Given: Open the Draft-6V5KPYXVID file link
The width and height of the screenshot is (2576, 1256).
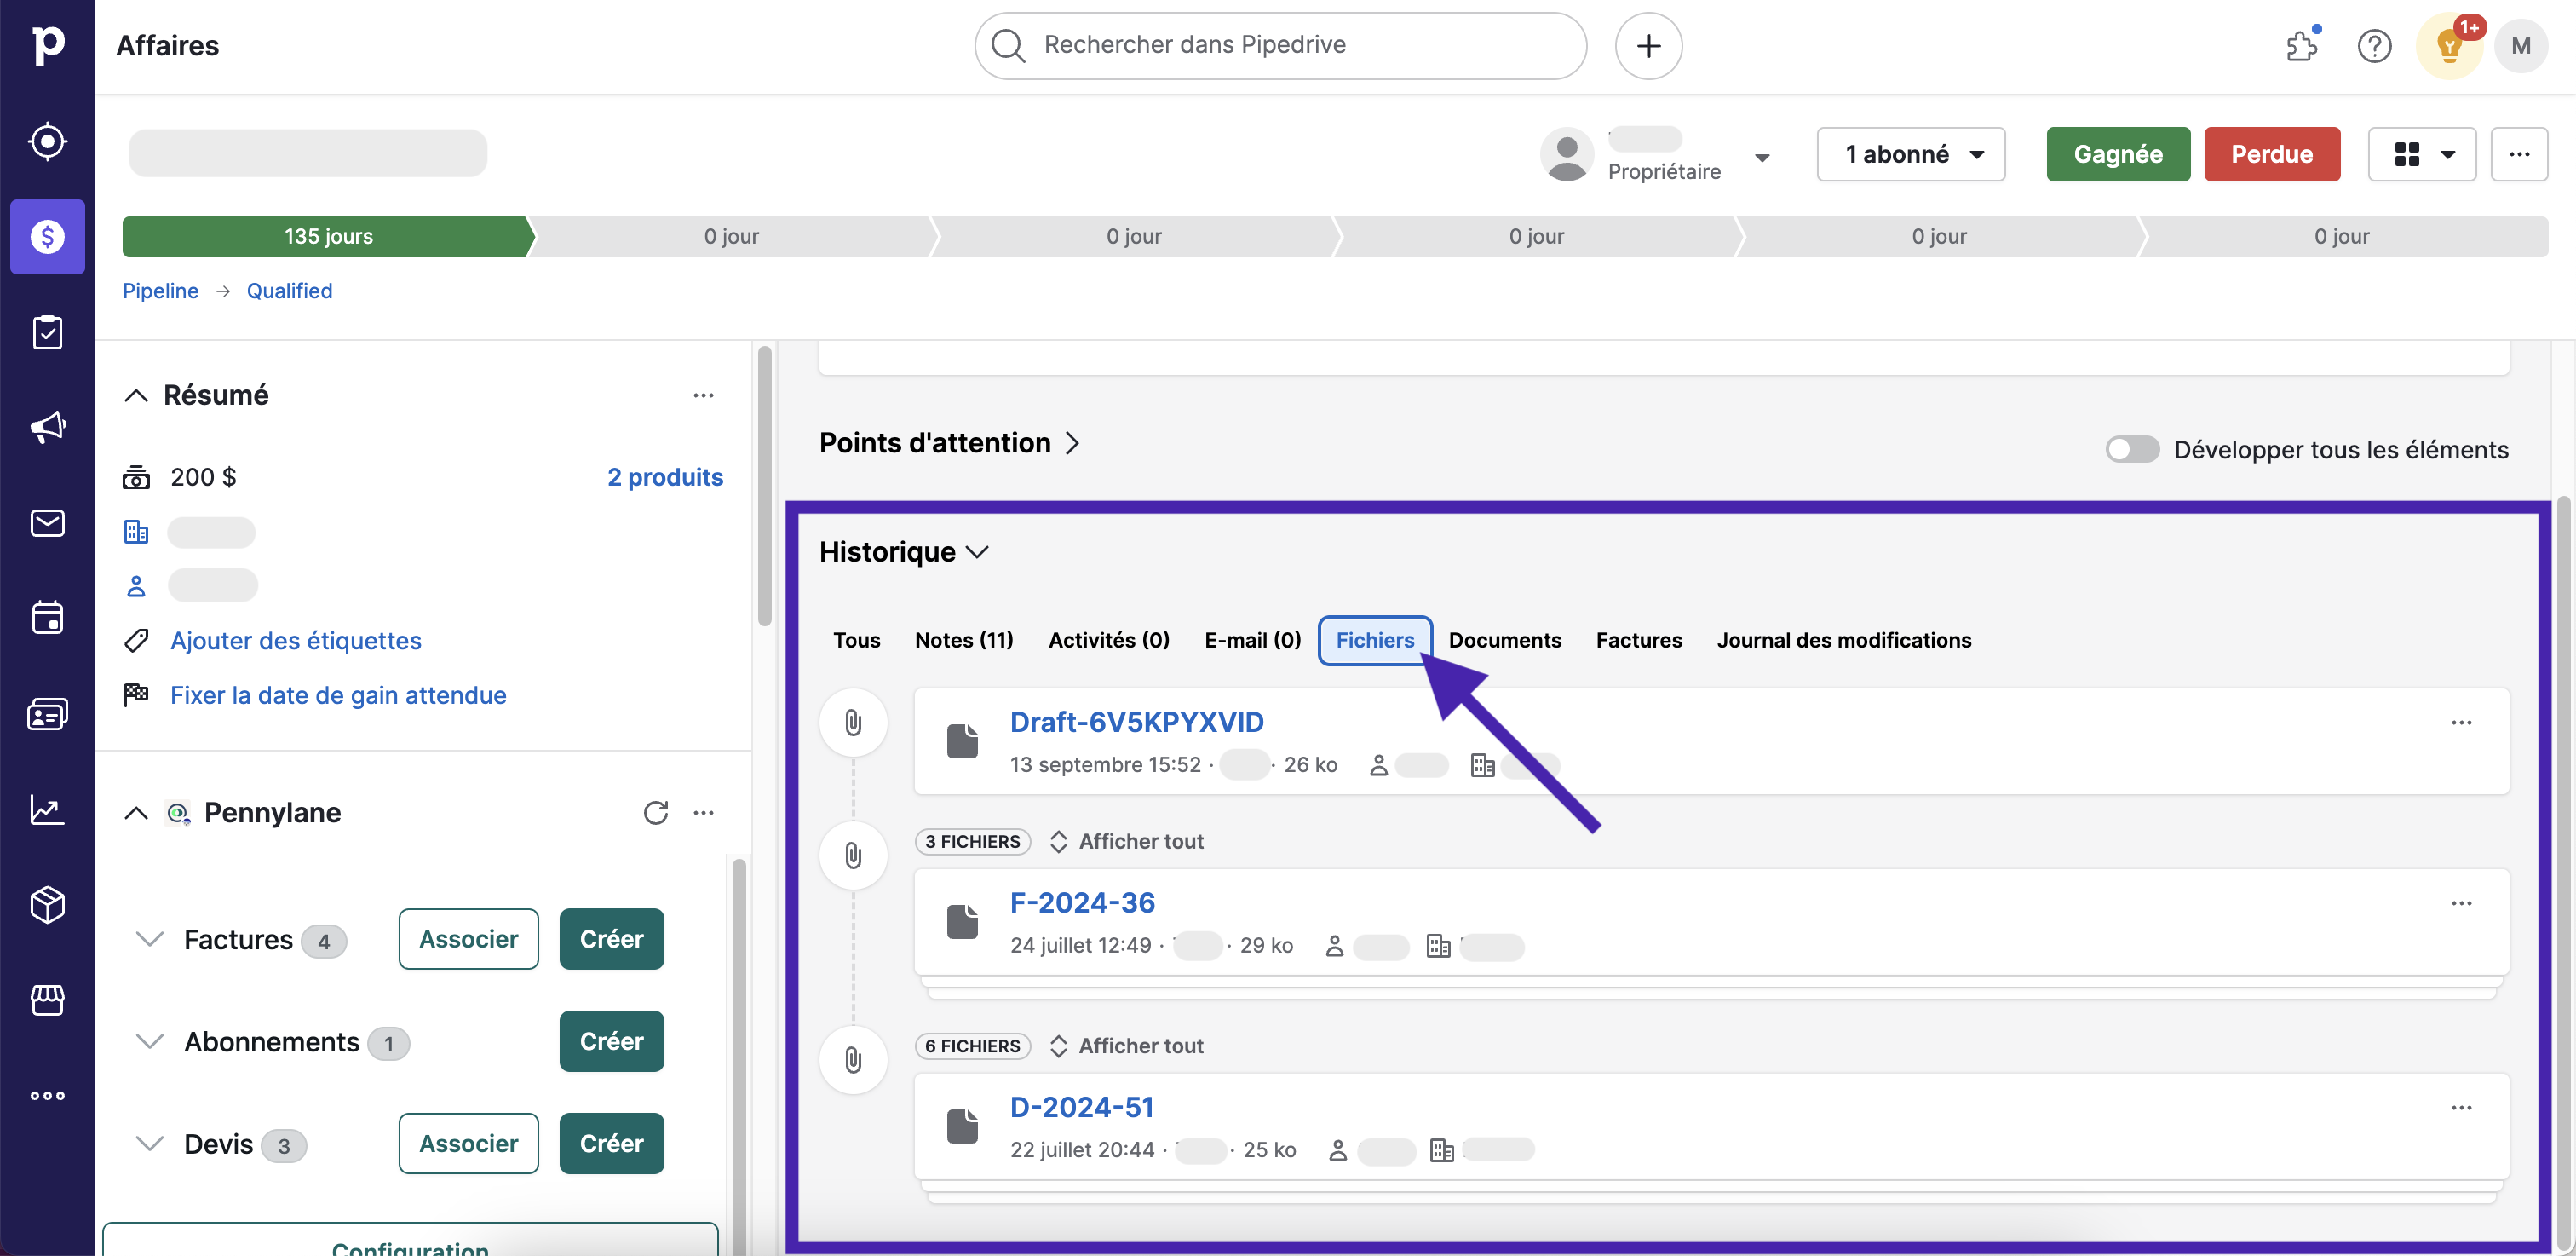Looking at the screenshot, I should pyautogui.click(x=1136, y=722).
